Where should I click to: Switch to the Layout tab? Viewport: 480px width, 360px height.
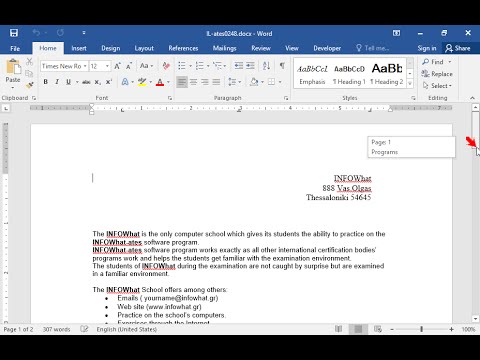144,48
